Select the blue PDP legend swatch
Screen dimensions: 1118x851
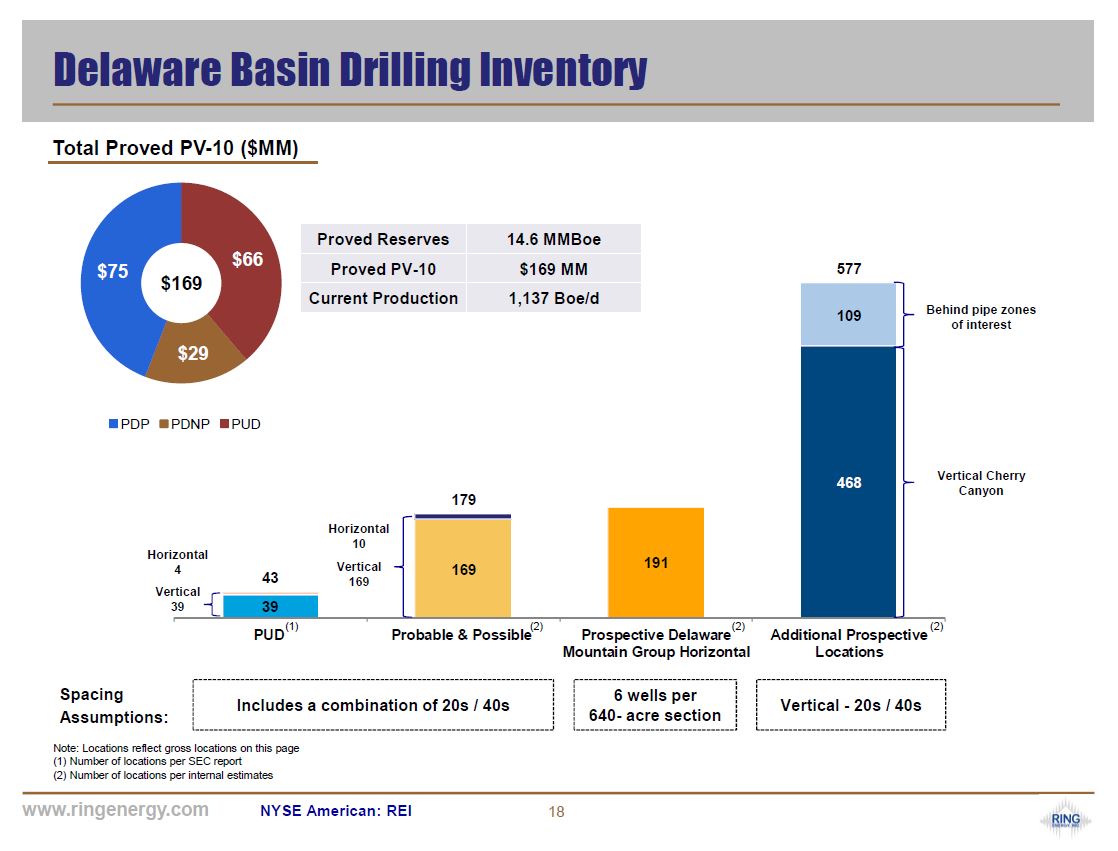[x=113, y=424]
